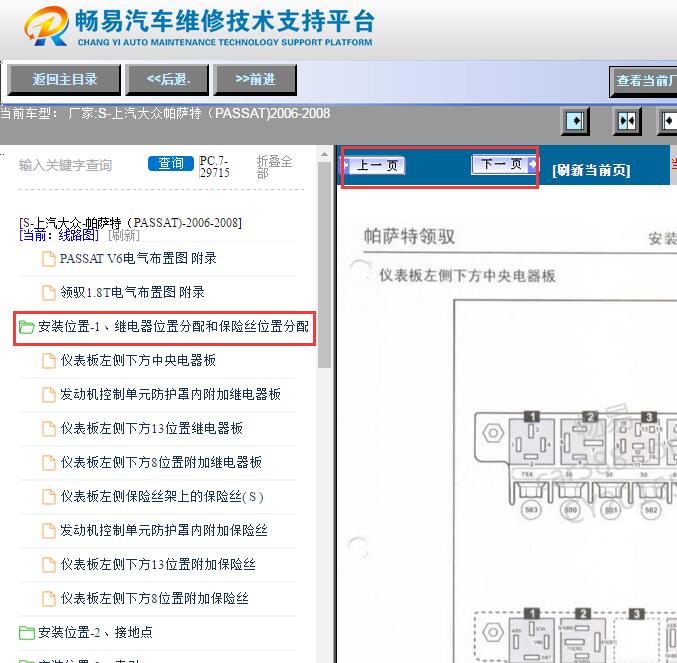Click the 查询 search button
The height and width of the screenshot is (663, 677).
coord(171,164)
